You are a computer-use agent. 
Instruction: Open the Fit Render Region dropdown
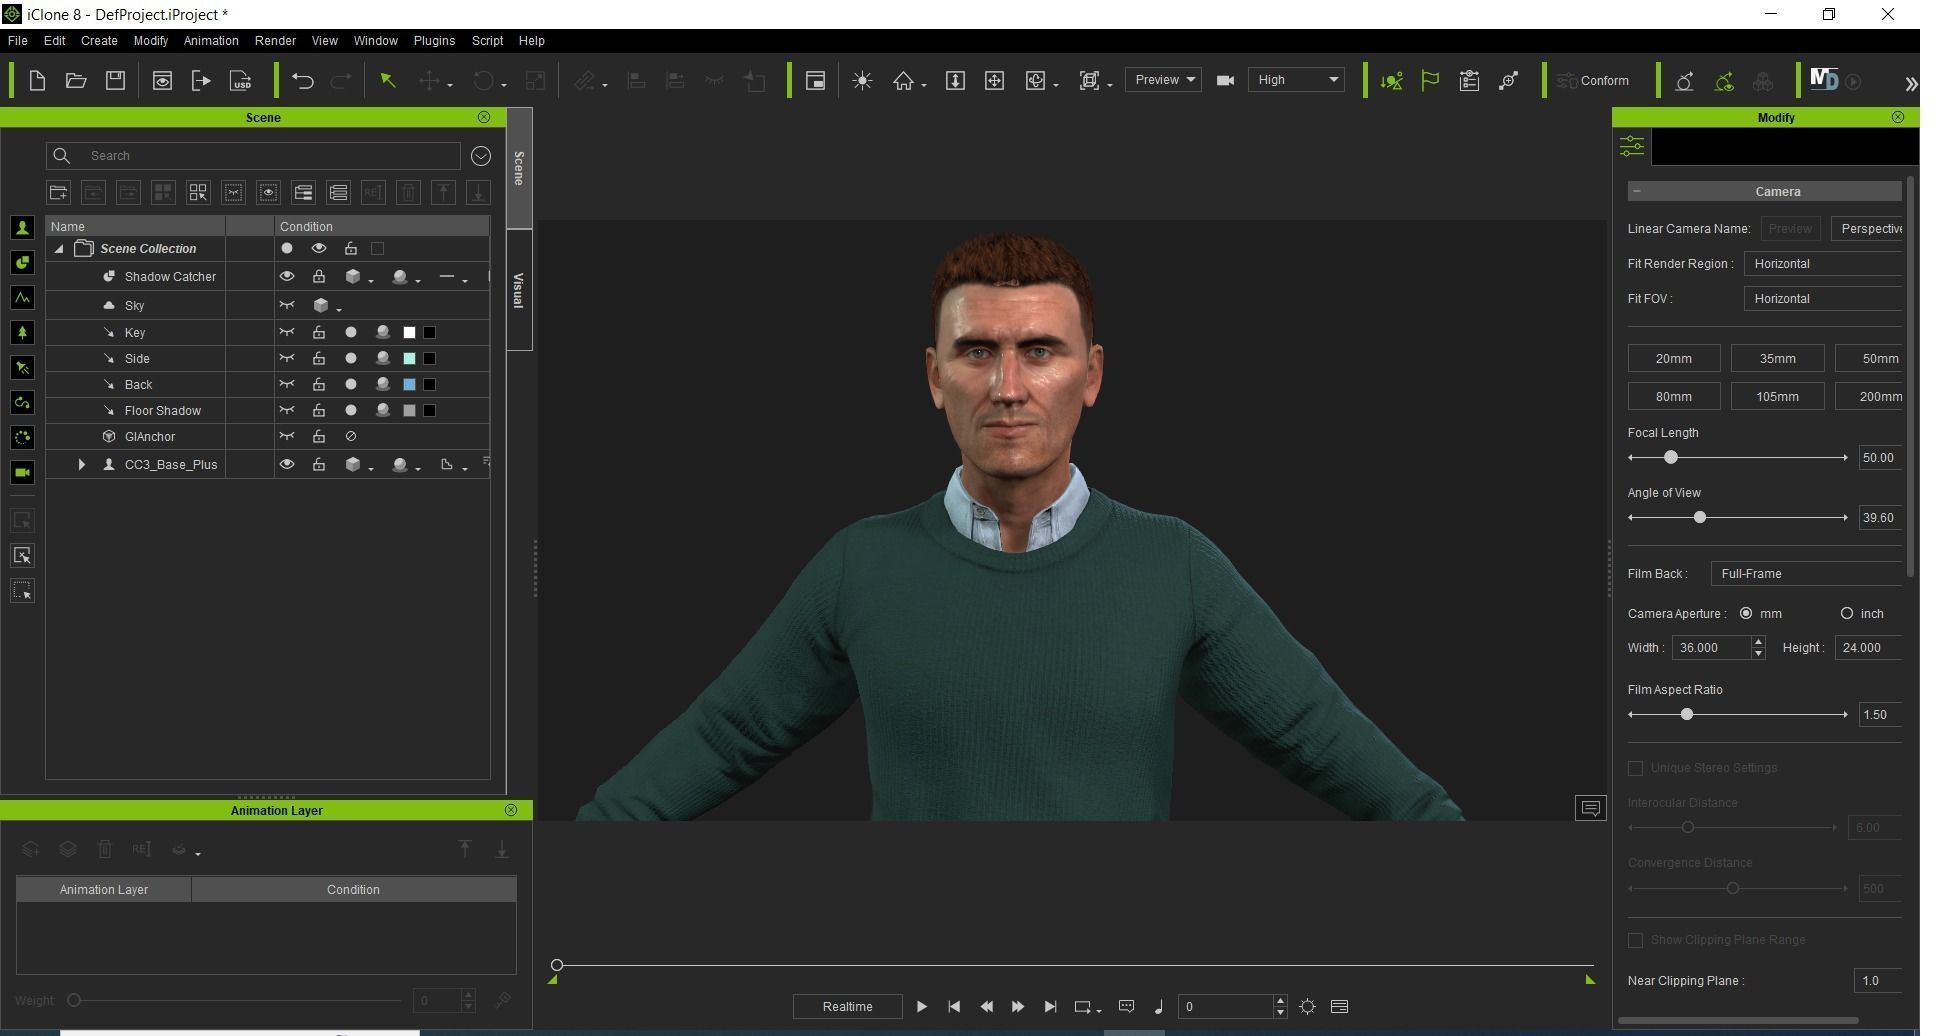pos(1822,264)
